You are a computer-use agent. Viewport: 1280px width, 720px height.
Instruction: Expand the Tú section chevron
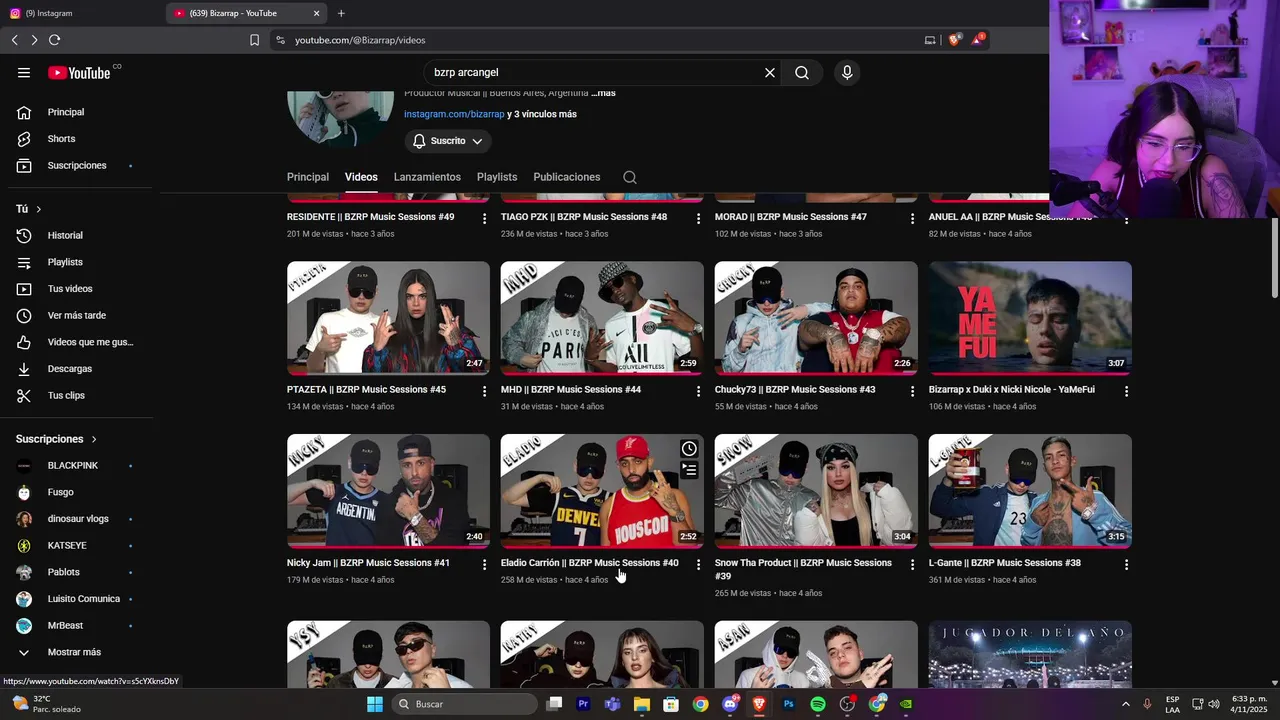[38, 209]
